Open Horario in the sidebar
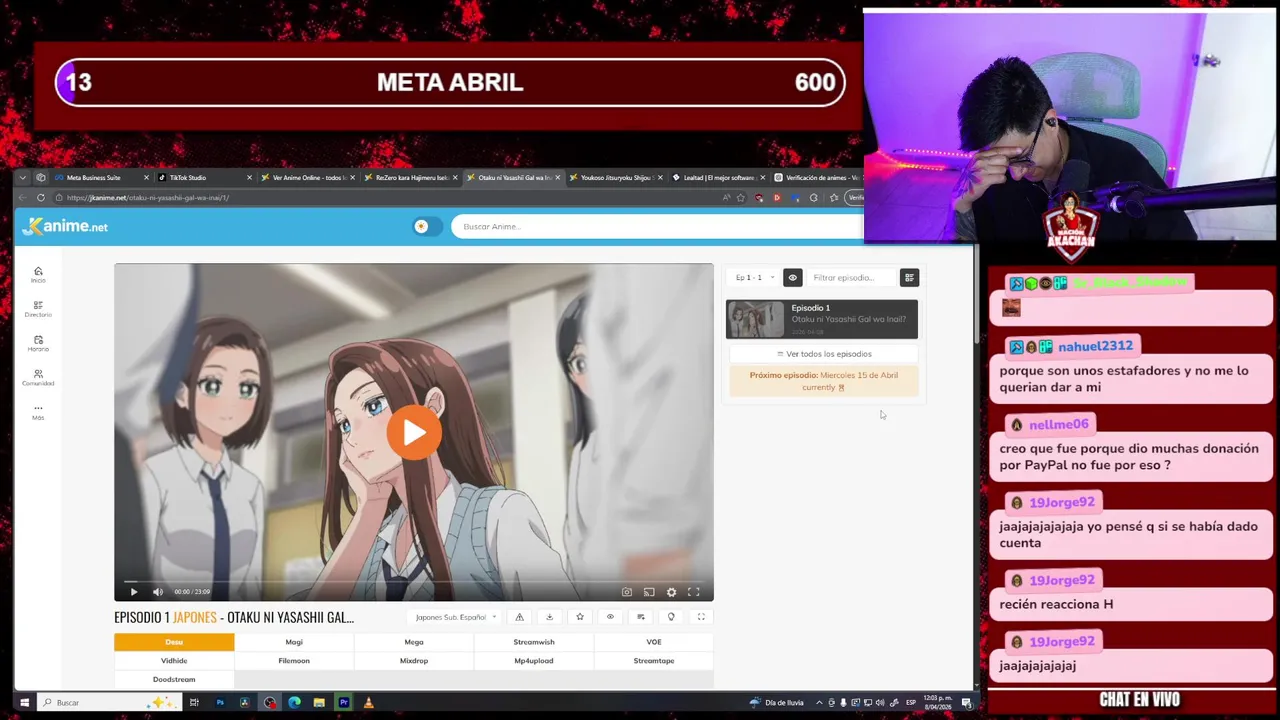This screenshot has width=1280, height=720. point(38,343)
